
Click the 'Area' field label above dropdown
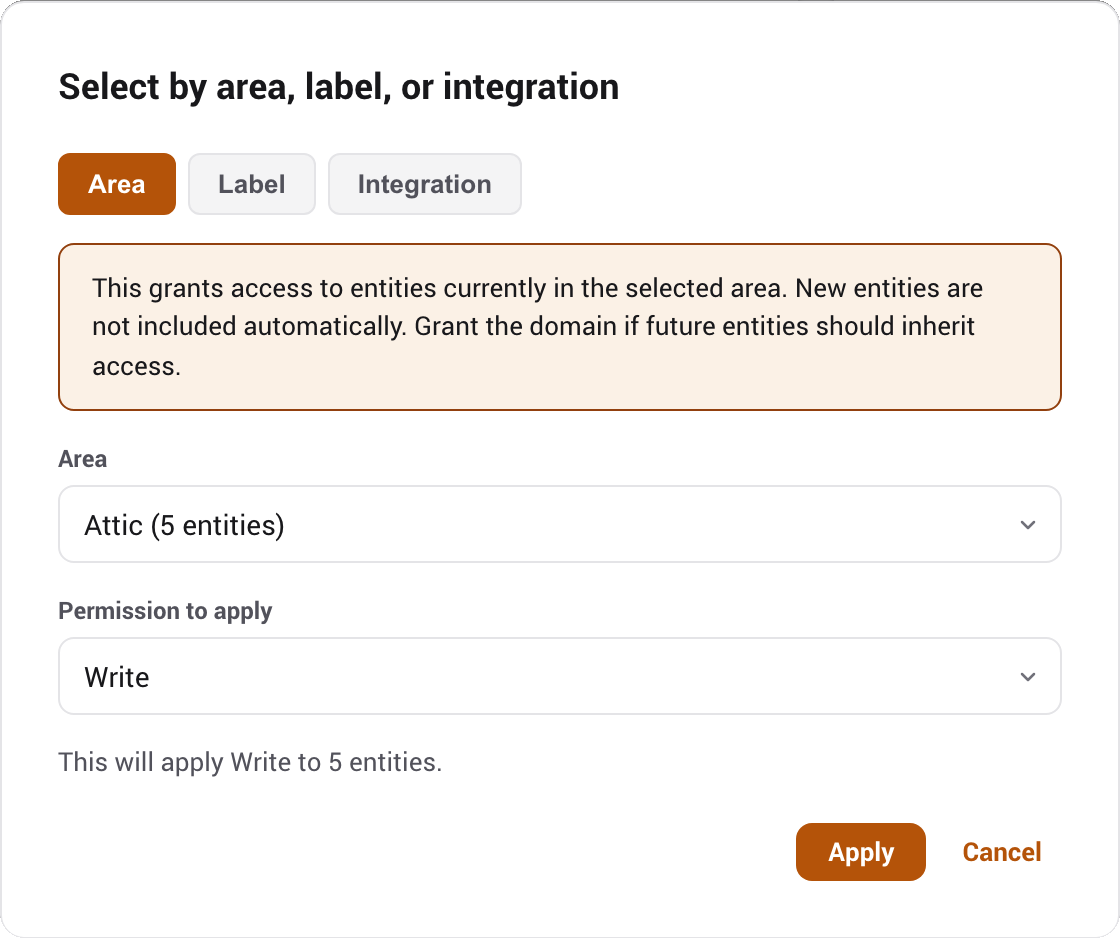pyautogui.click(x=83, y=459)
